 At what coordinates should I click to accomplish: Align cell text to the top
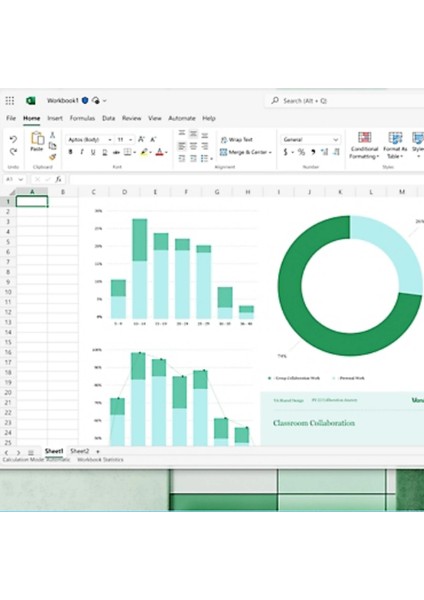tap(182, 134)
